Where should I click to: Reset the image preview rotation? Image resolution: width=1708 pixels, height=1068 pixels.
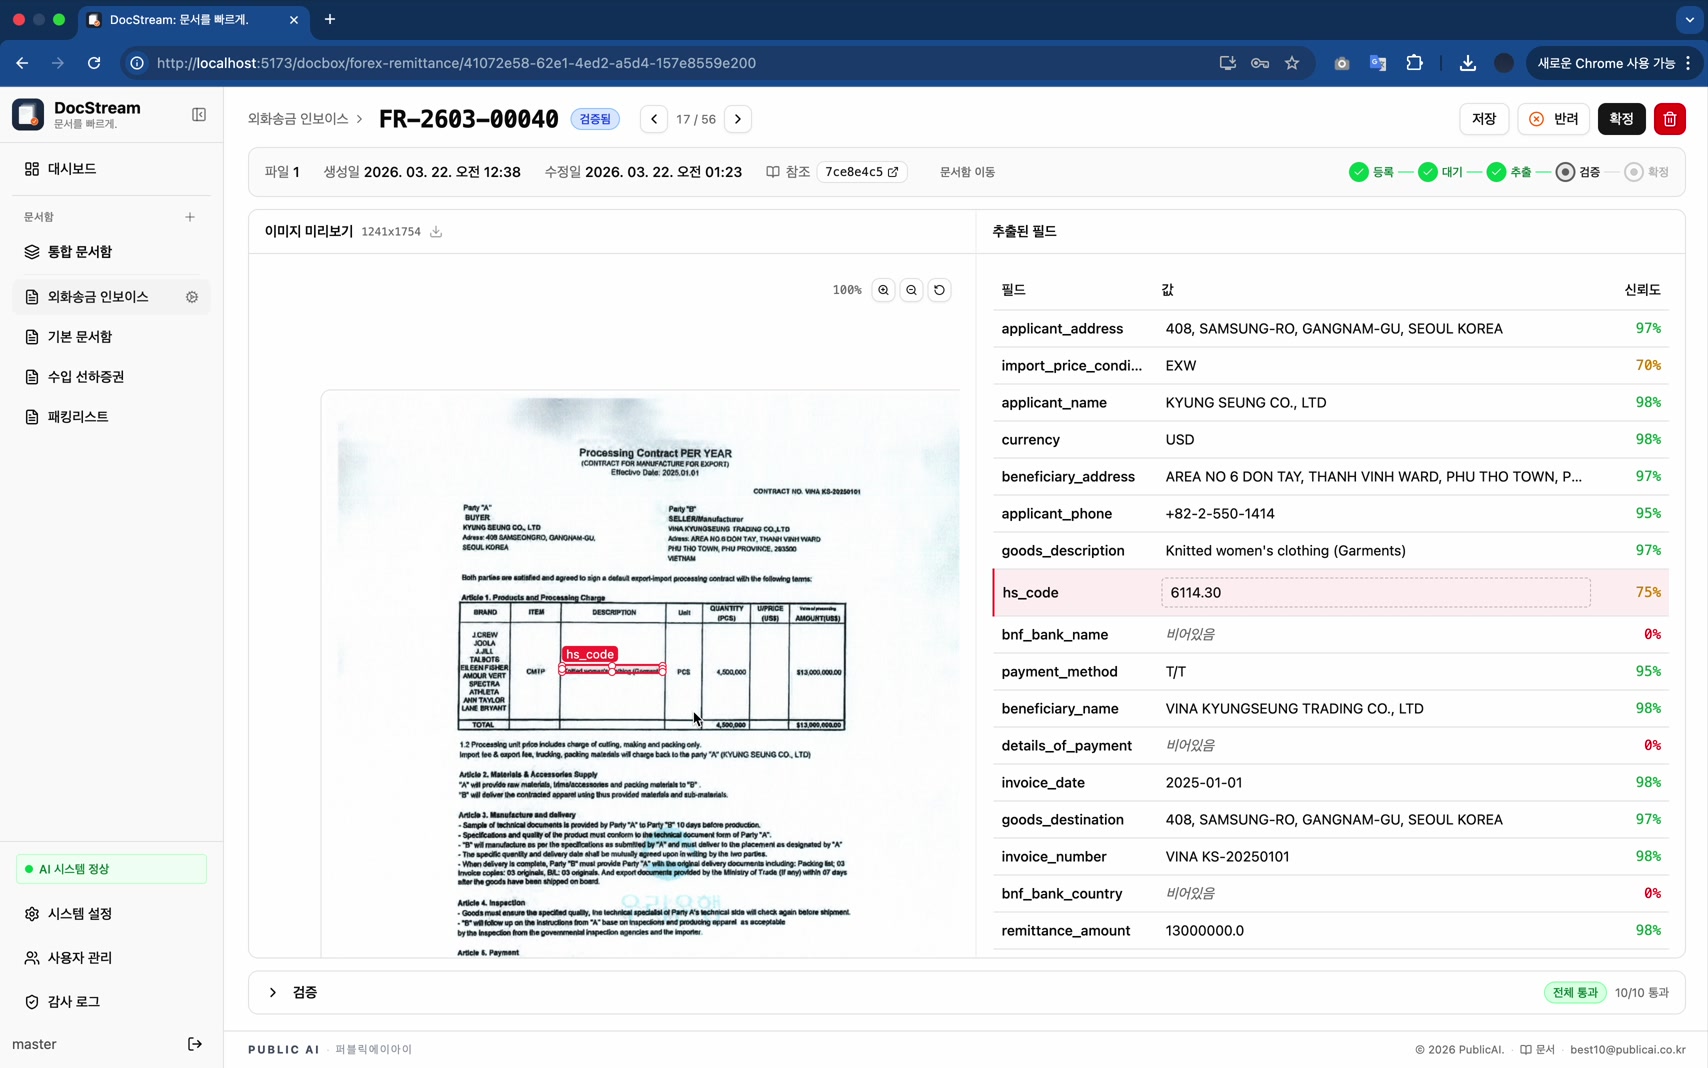pyautogui.click(x=939, y=290)
